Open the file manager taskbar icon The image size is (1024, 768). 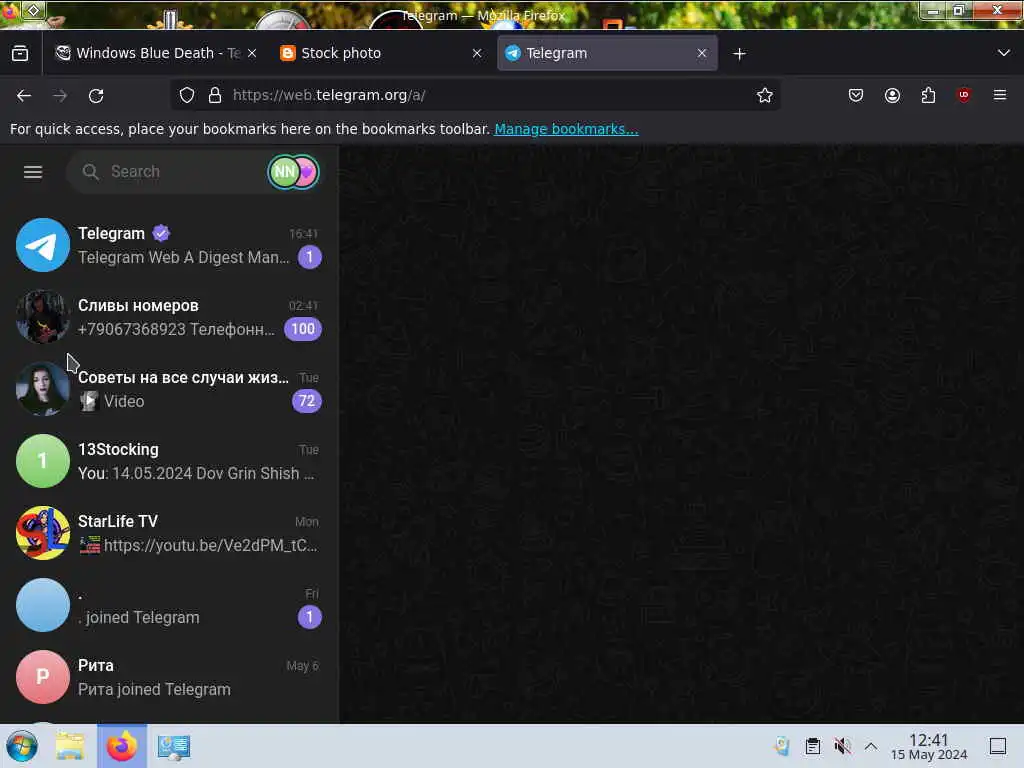pyautogui.click(x=70, y=746)
